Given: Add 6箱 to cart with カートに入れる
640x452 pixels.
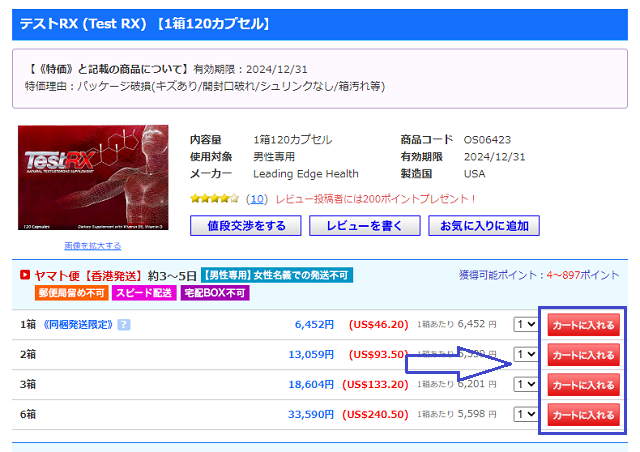Looking at the screenshot, I should pyautogui.click(x=583, y=415).
